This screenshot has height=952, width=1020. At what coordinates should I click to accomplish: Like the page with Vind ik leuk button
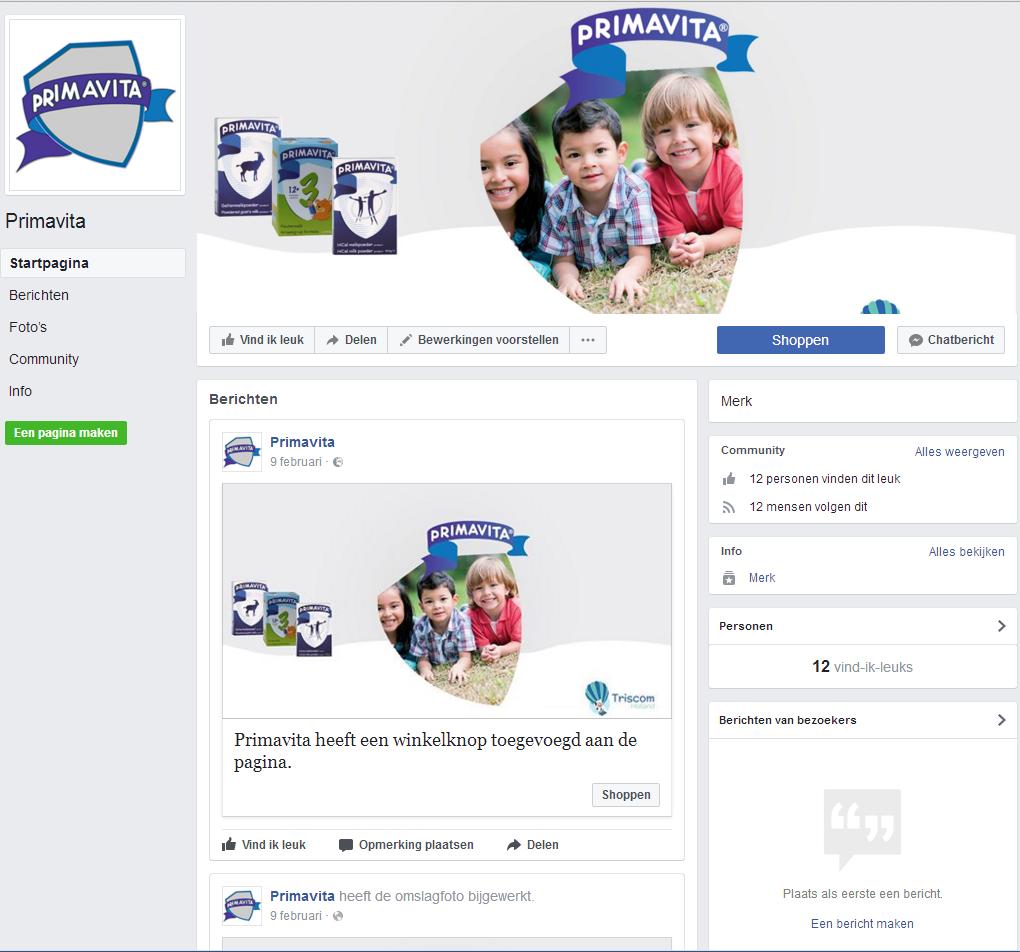(x=262, y=340)
